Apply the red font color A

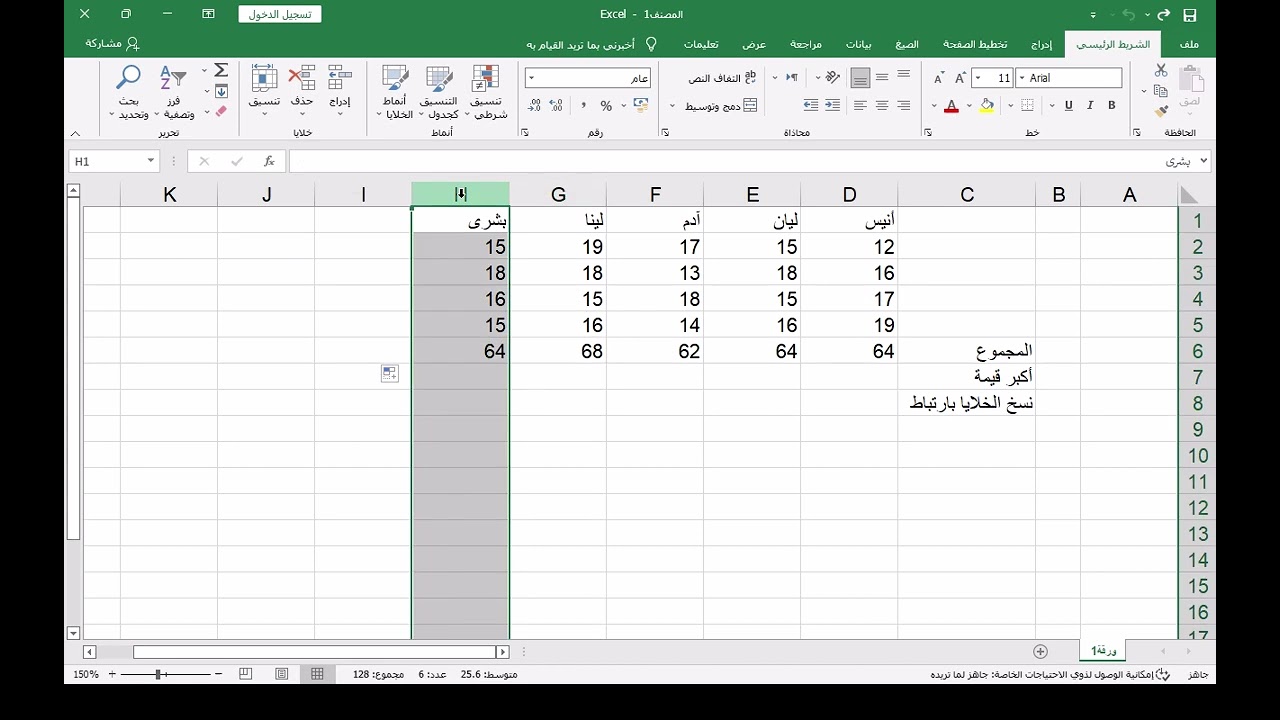(951, 105)
